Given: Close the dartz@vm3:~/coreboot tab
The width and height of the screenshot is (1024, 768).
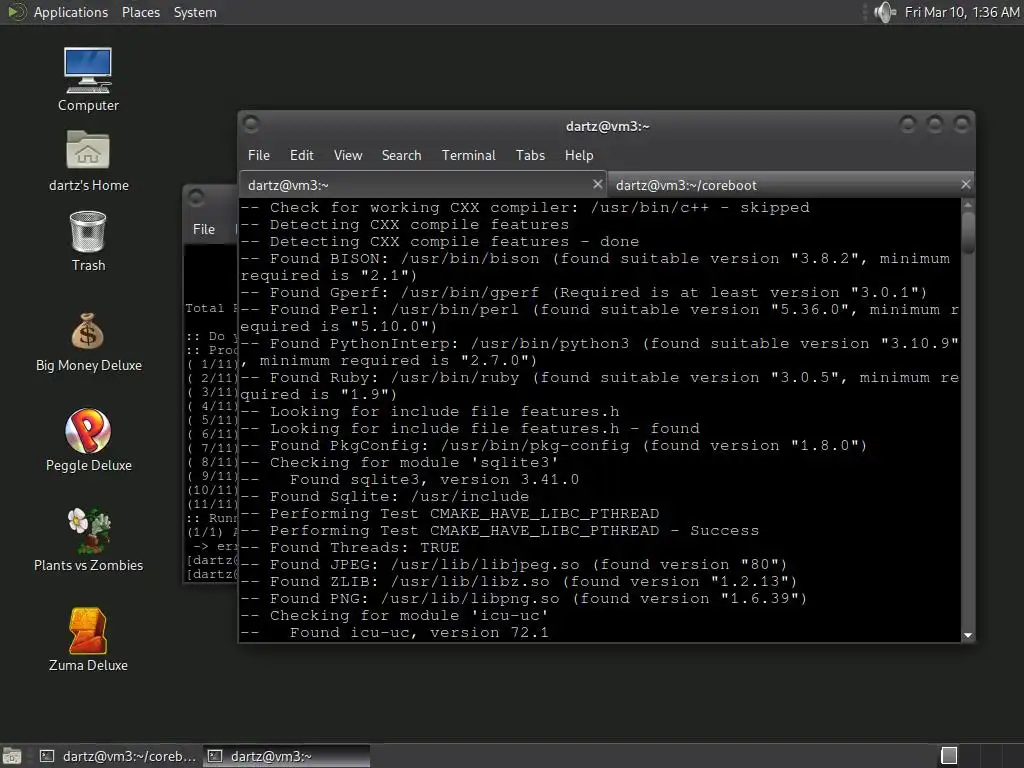Looking at the screenshot, I should [966, 184].
